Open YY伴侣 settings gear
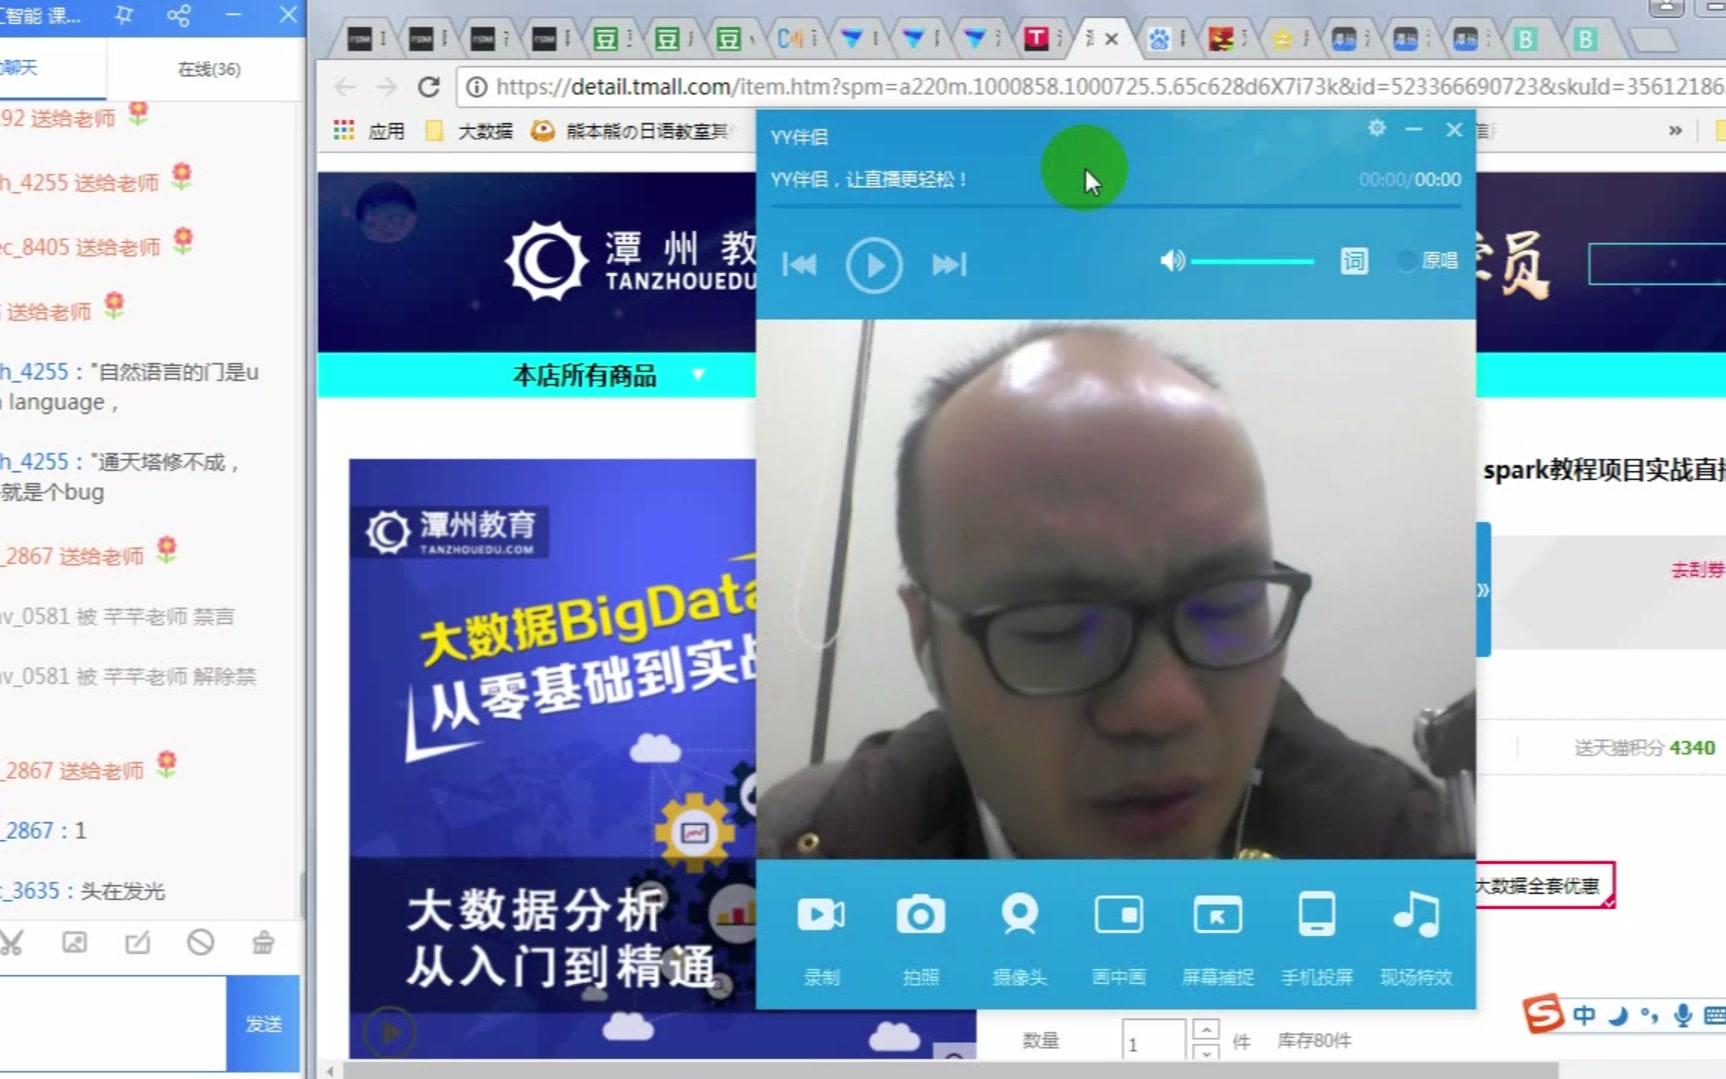Viewport: 1726px width, 1079px height. [x=1377, y=129]
